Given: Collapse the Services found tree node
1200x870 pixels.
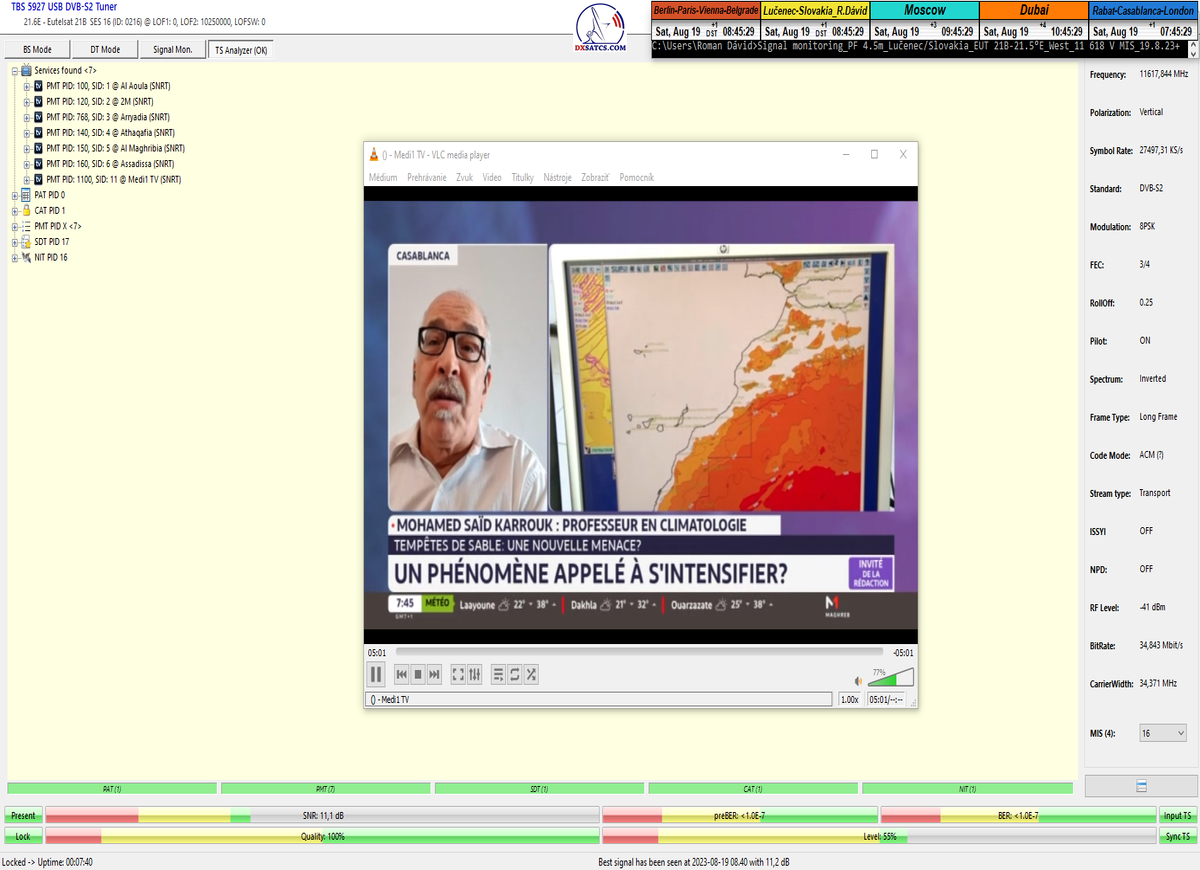Looking at the screenshot, I should pyautogui.click(x=15, y=71).
